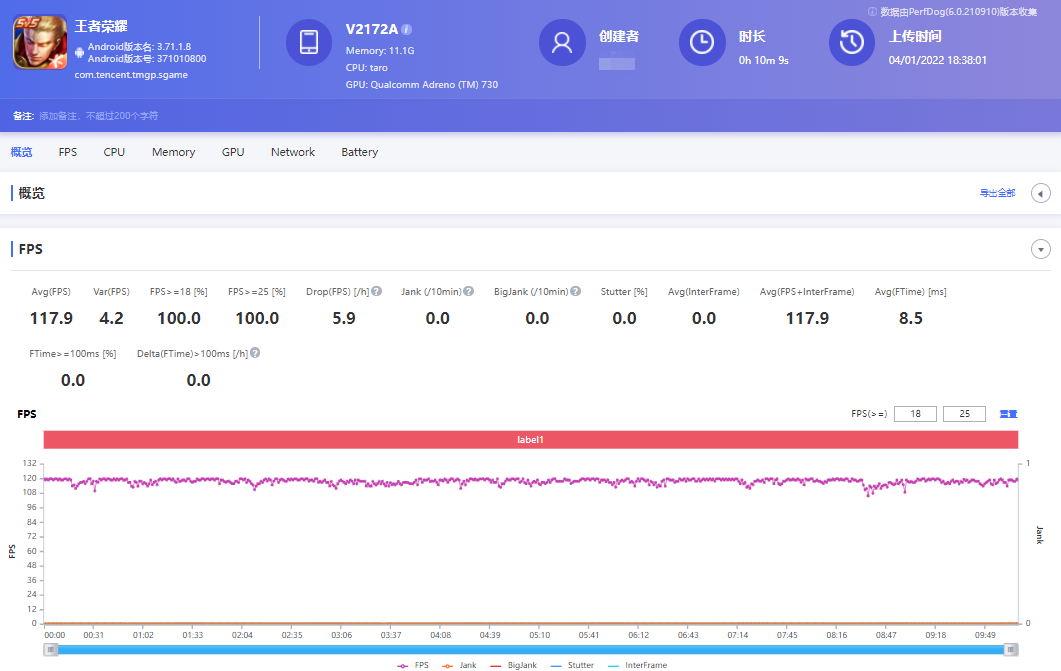Screen dimensions: 1061x671
Task: Collapse the 概览 section arrow
Action: [1040, 193]
